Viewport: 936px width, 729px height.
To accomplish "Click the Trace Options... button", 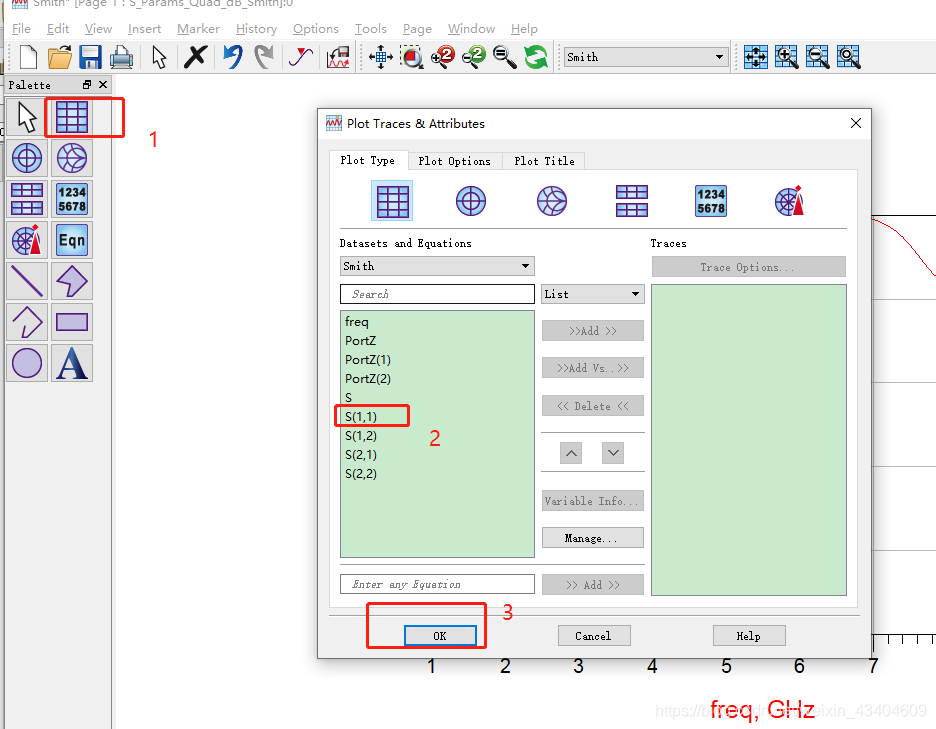I will [x=749, y=267].
